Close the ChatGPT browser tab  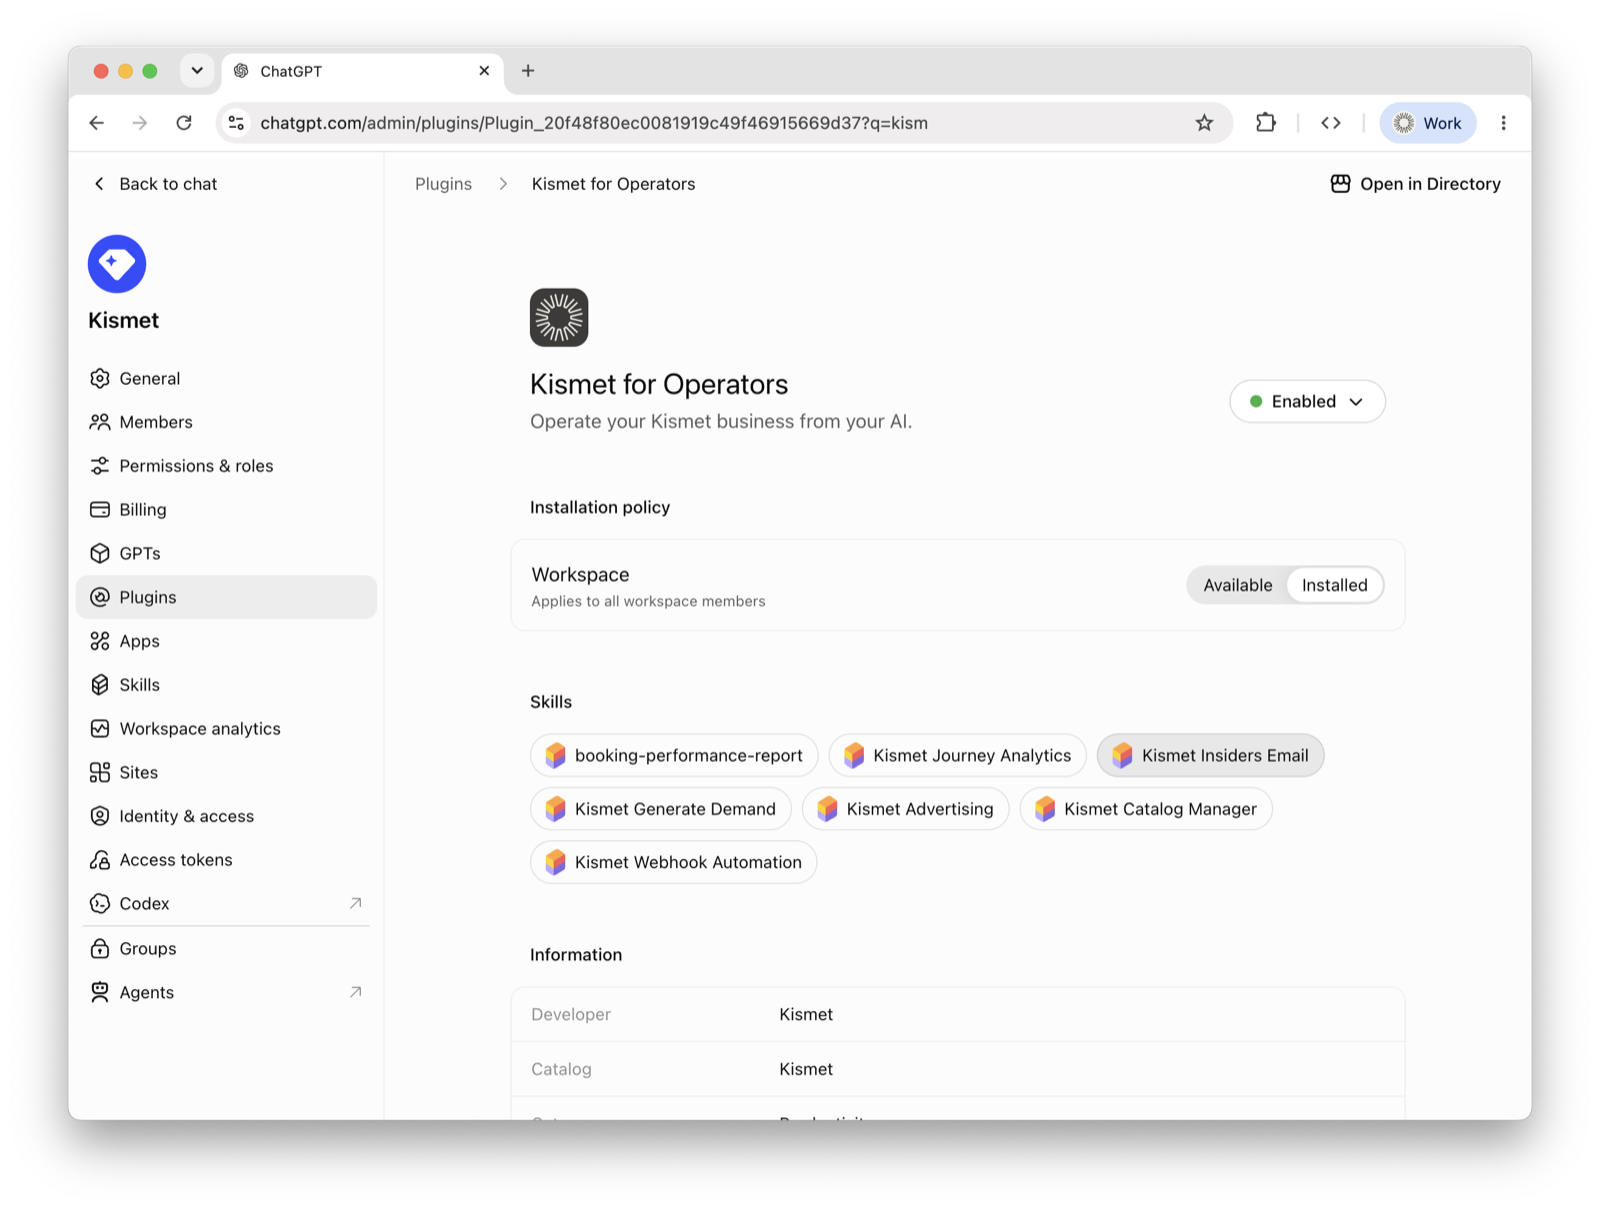(x=484, y=71)
